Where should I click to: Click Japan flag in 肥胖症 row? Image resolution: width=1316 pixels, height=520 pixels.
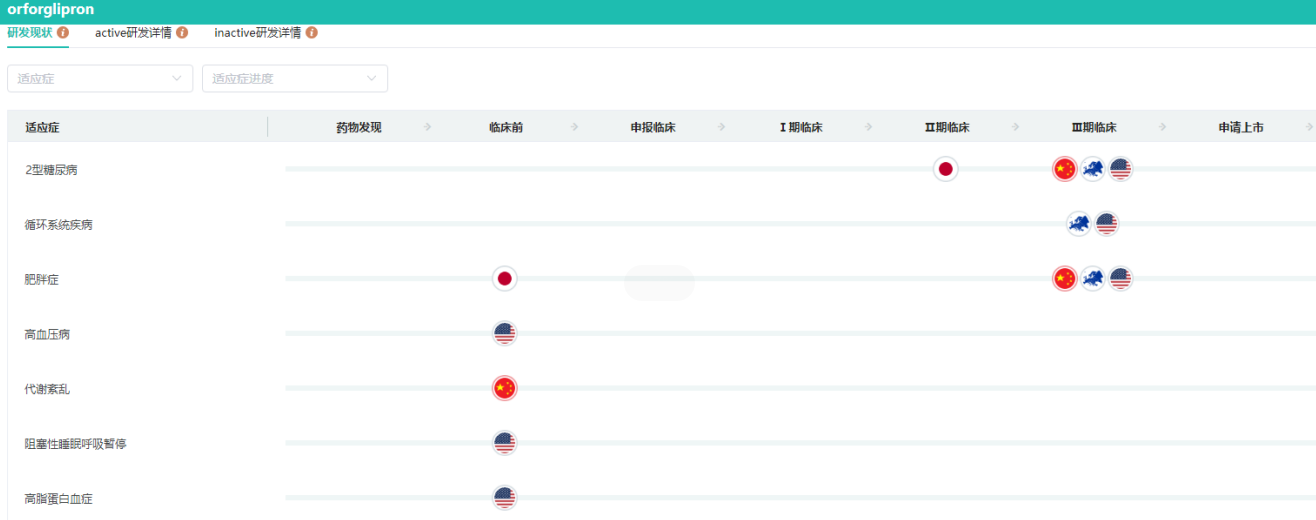click(x=505, y=279)
